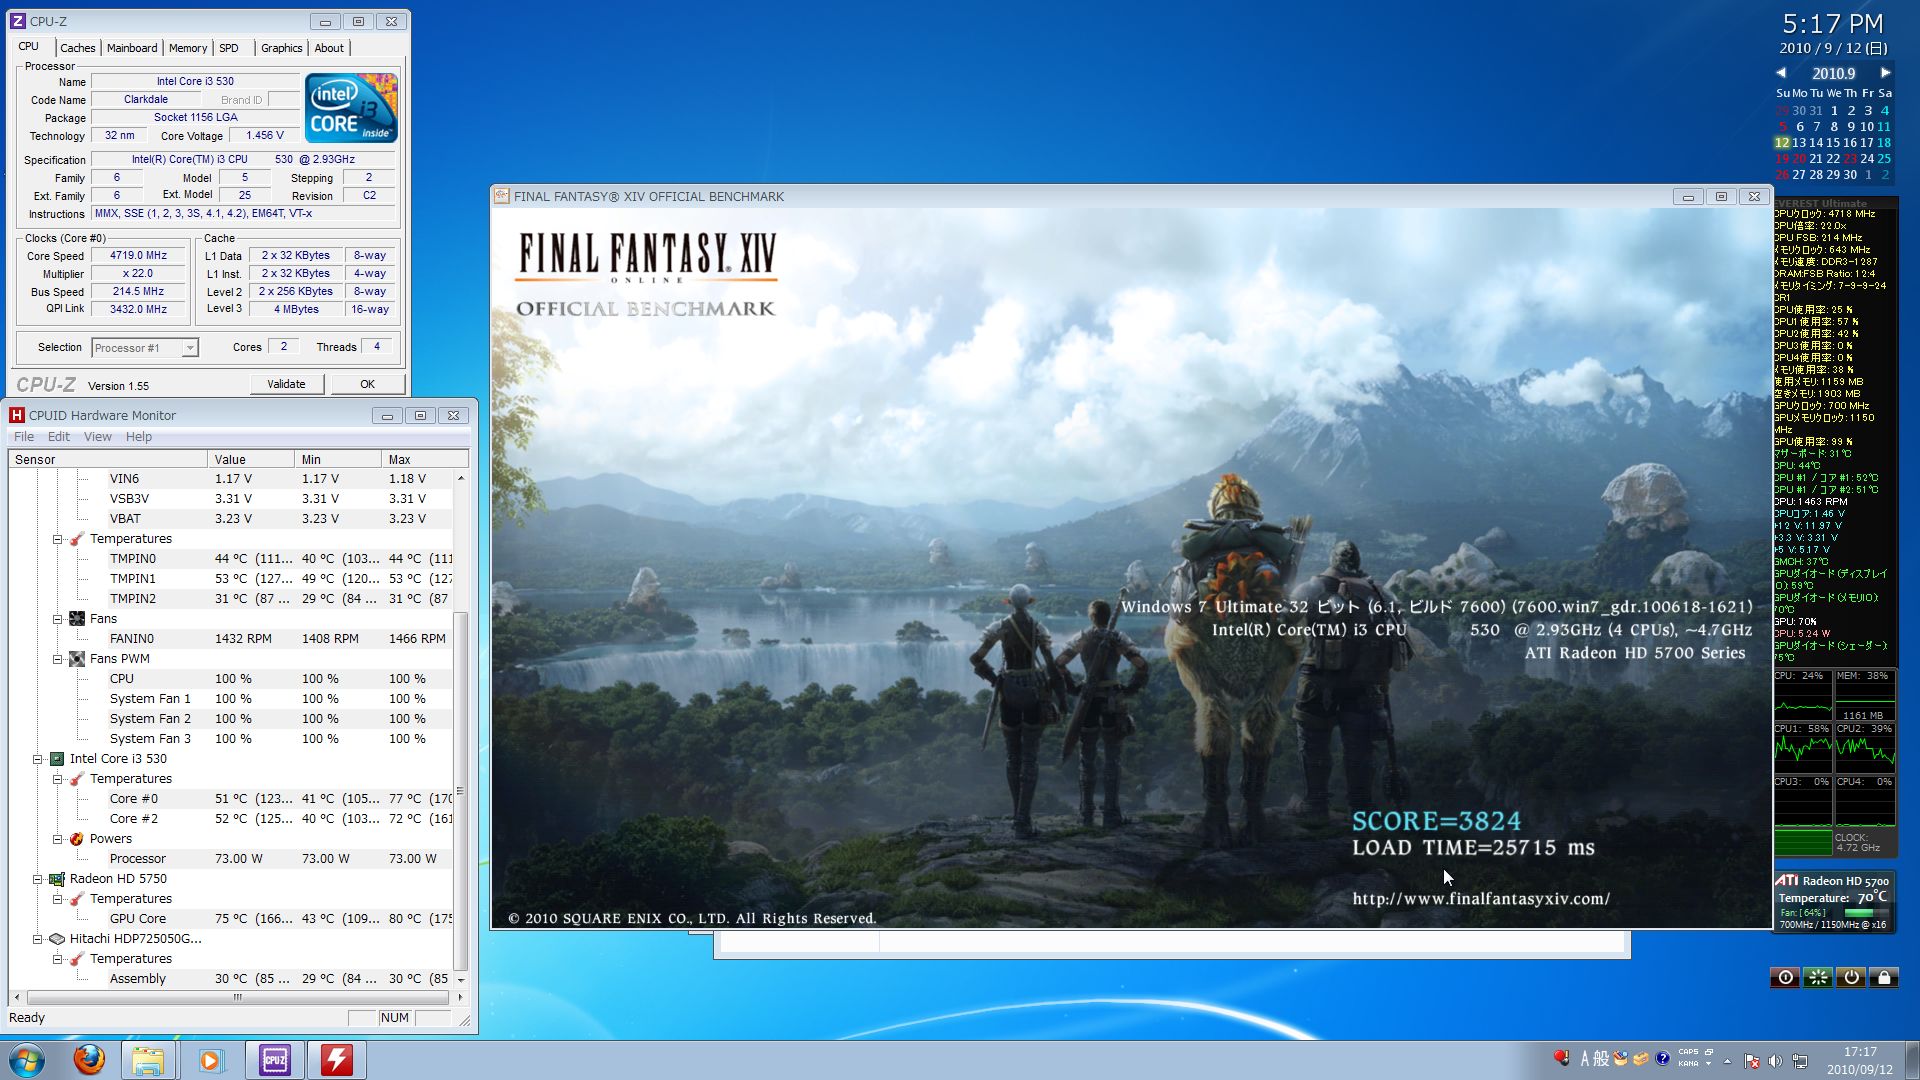Viewport: 1920px width, 1080px height.
Task: Click Hardware Monitor vertical scrollbar down arrow
Action: [x=460, y=979]
